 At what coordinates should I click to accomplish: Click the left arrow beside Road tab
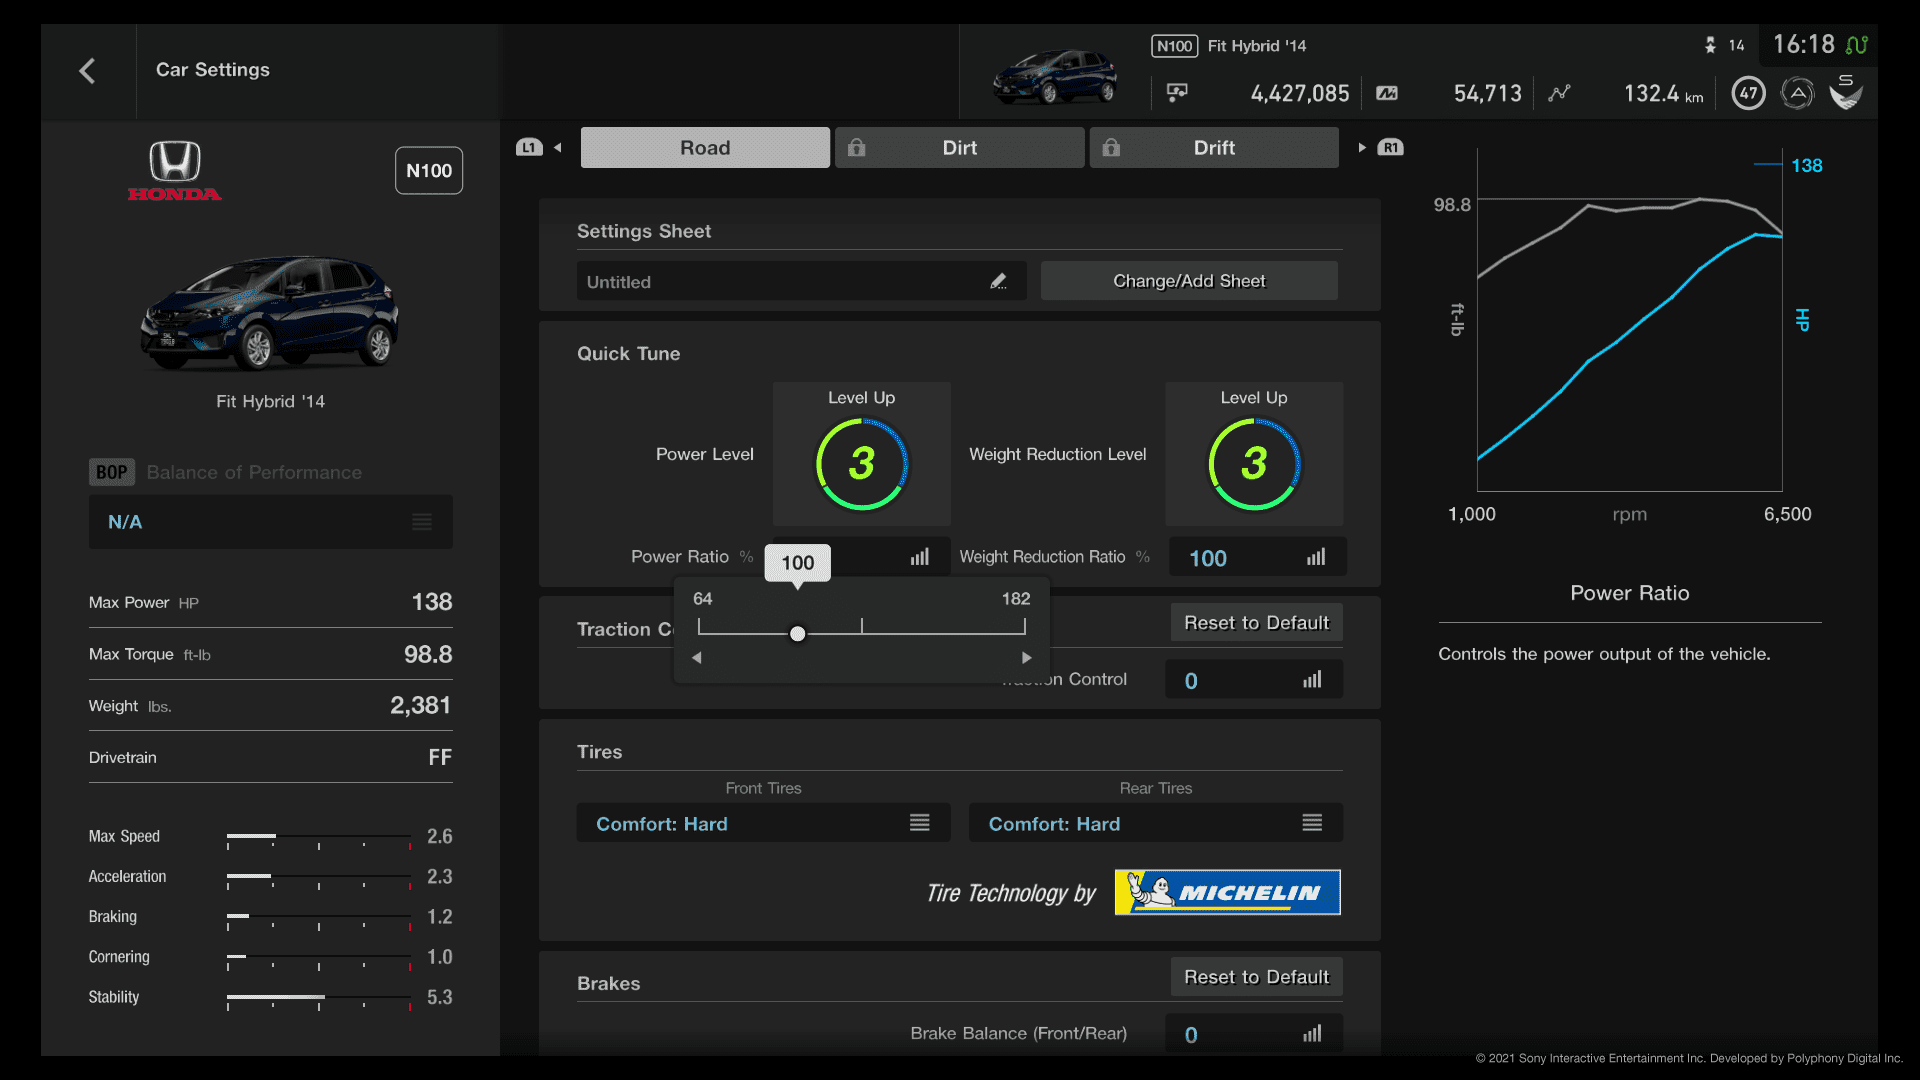[x=558, y=148]
